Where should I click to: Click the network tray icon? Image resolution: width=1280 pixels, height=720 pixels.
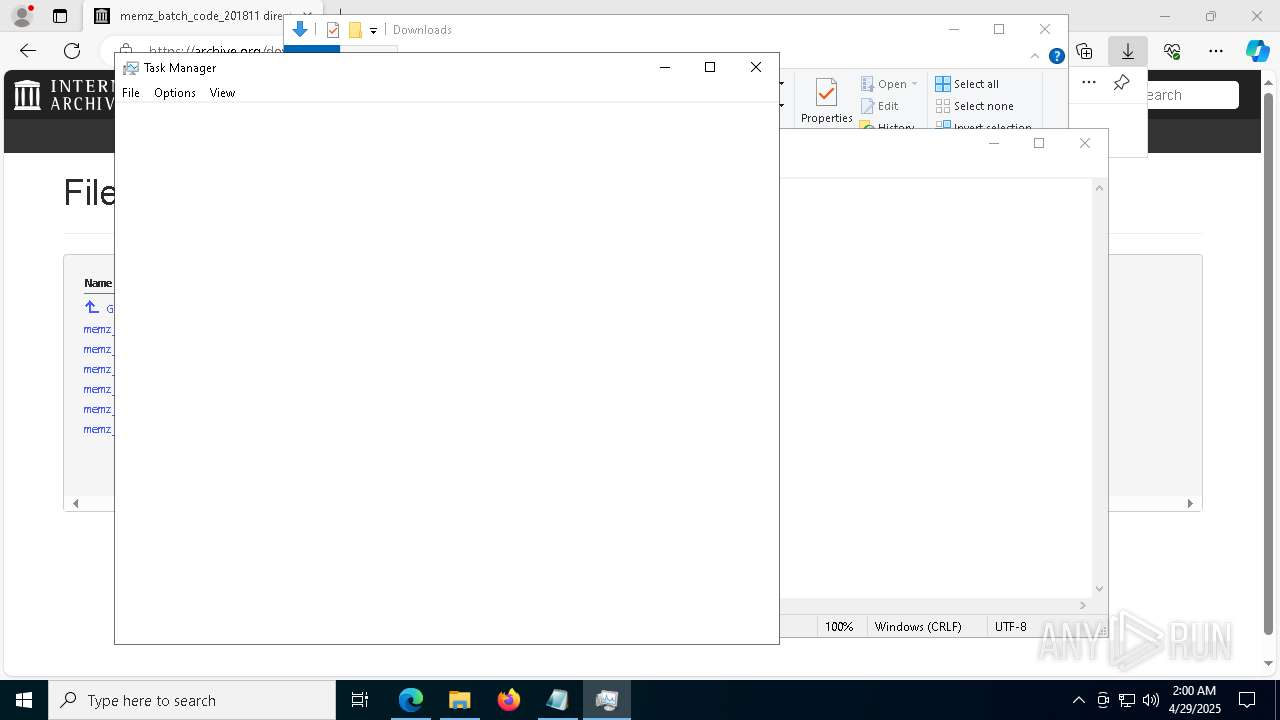tap(1127, 700)
